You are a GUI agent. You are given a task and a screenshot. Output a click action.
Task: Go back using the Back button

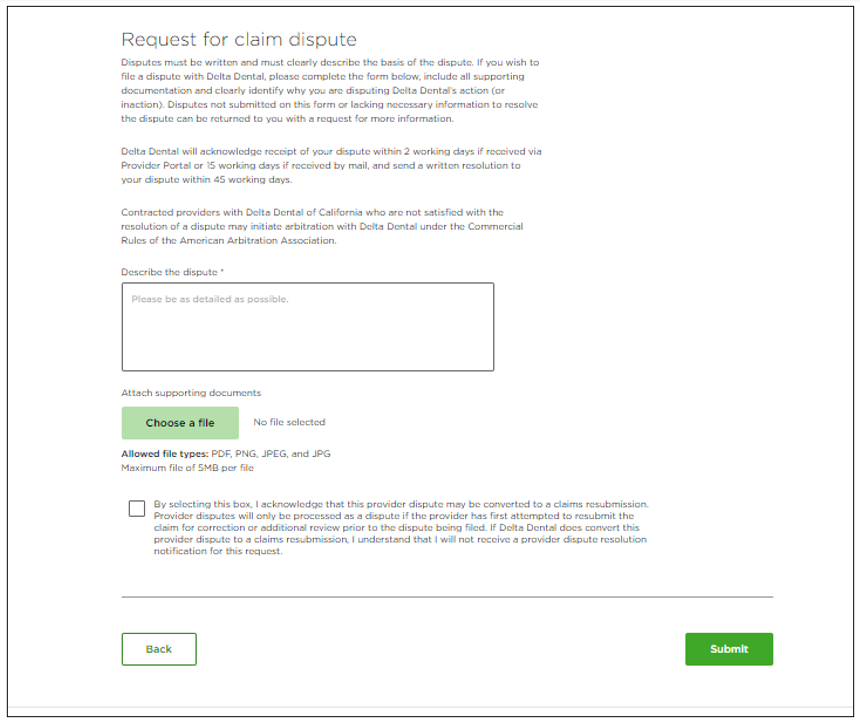[x=159, y=649]
